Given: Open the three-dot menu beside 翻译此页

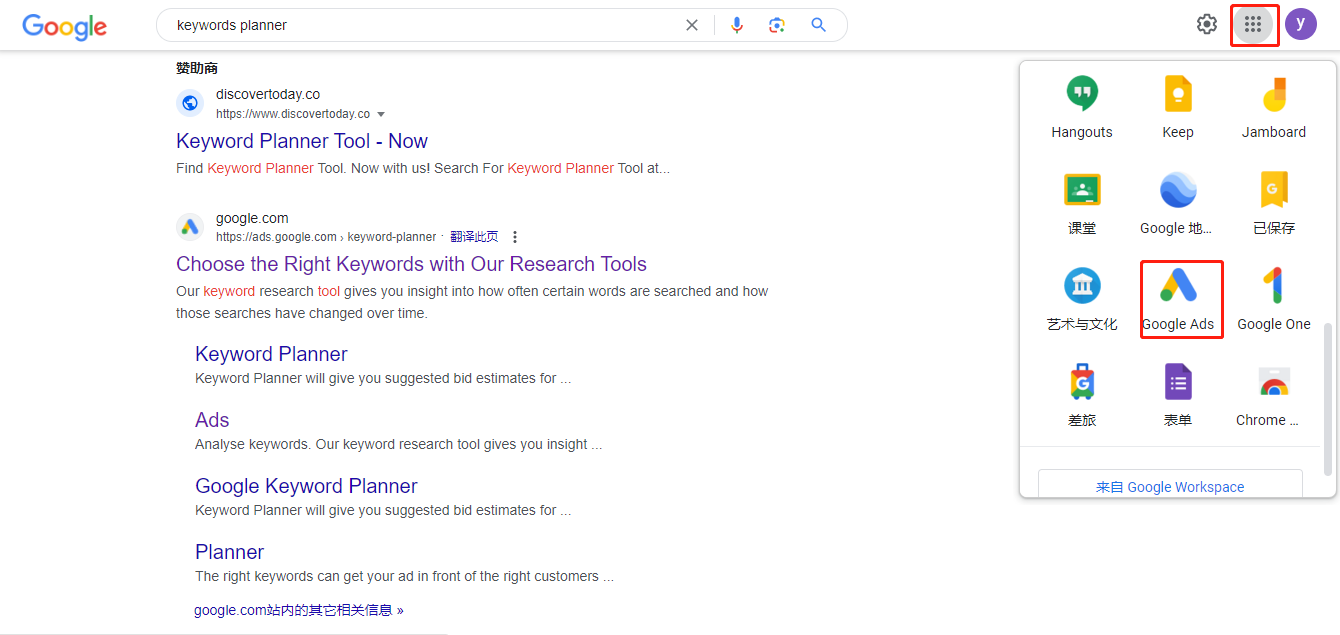Looking at the screenshot, I should [x=515, y=237].
